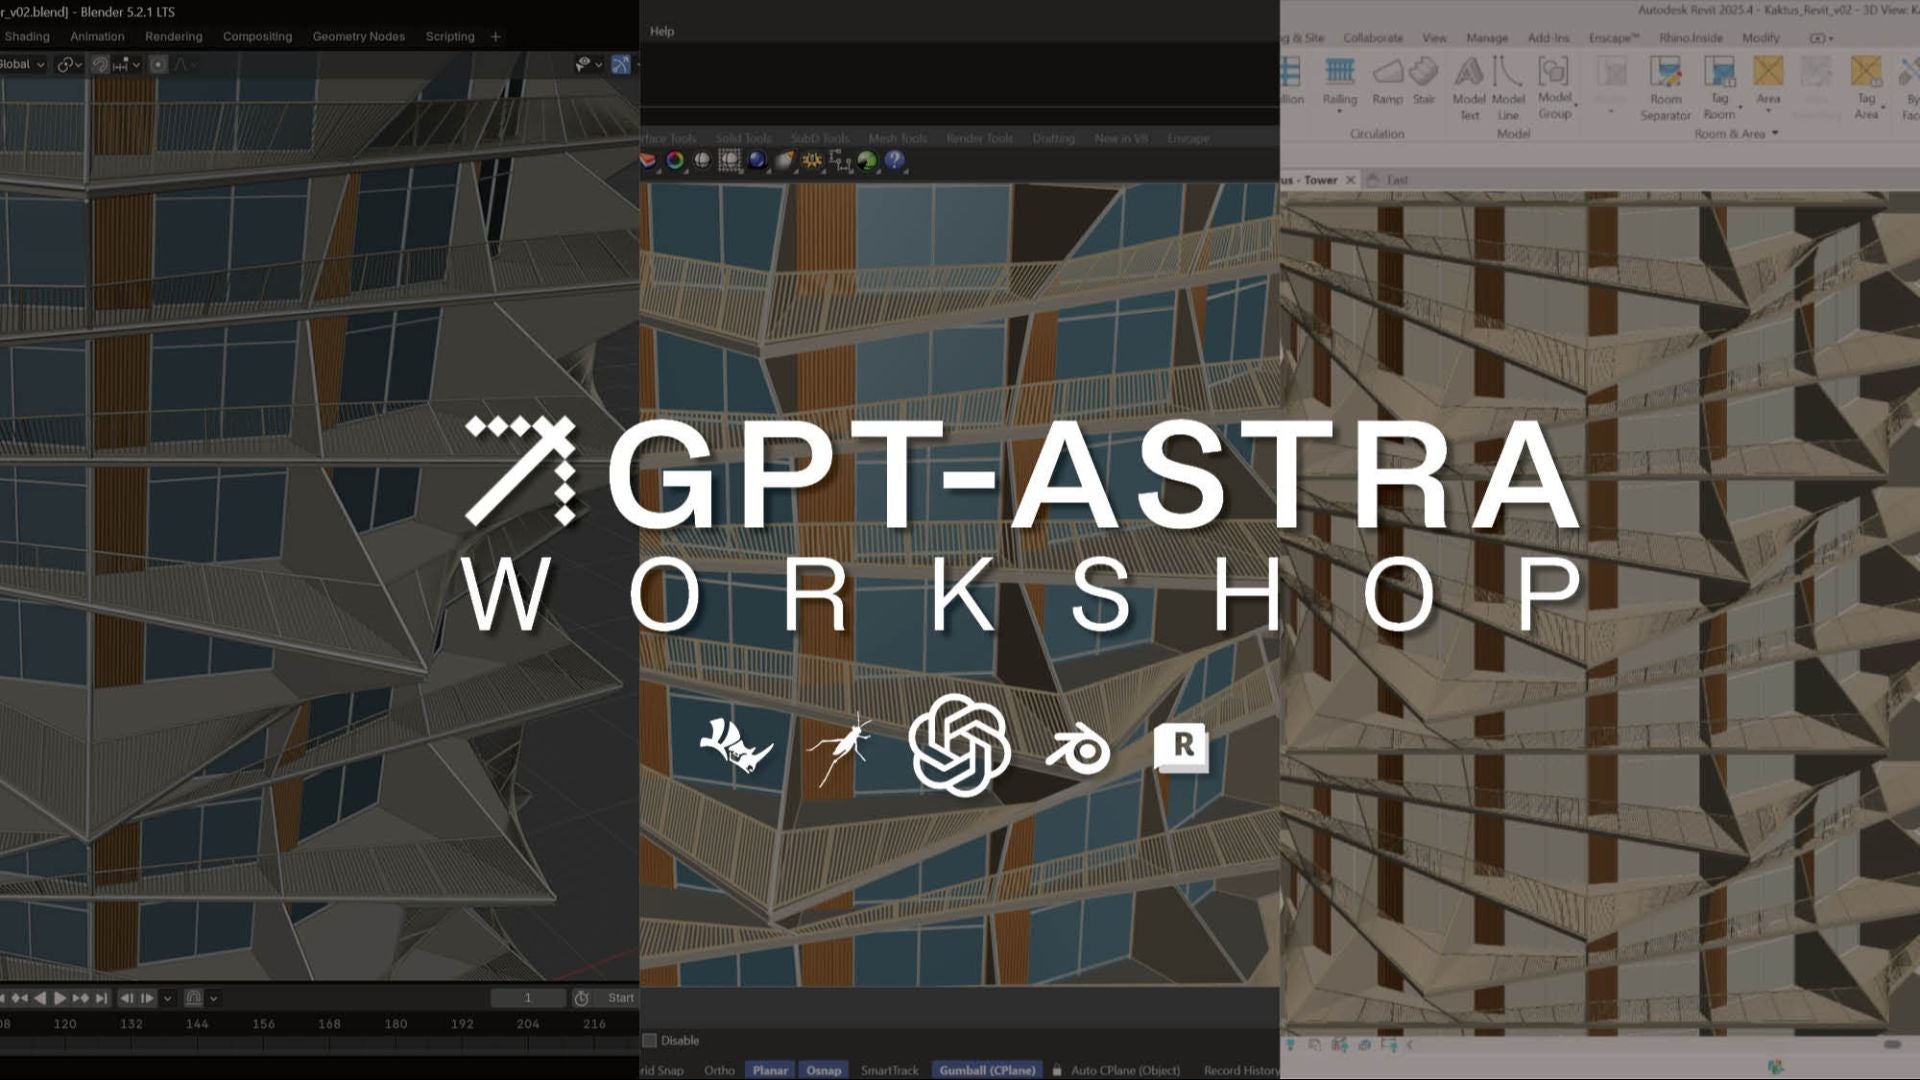Jump to end frame in Blender timeline

[101, 998]
